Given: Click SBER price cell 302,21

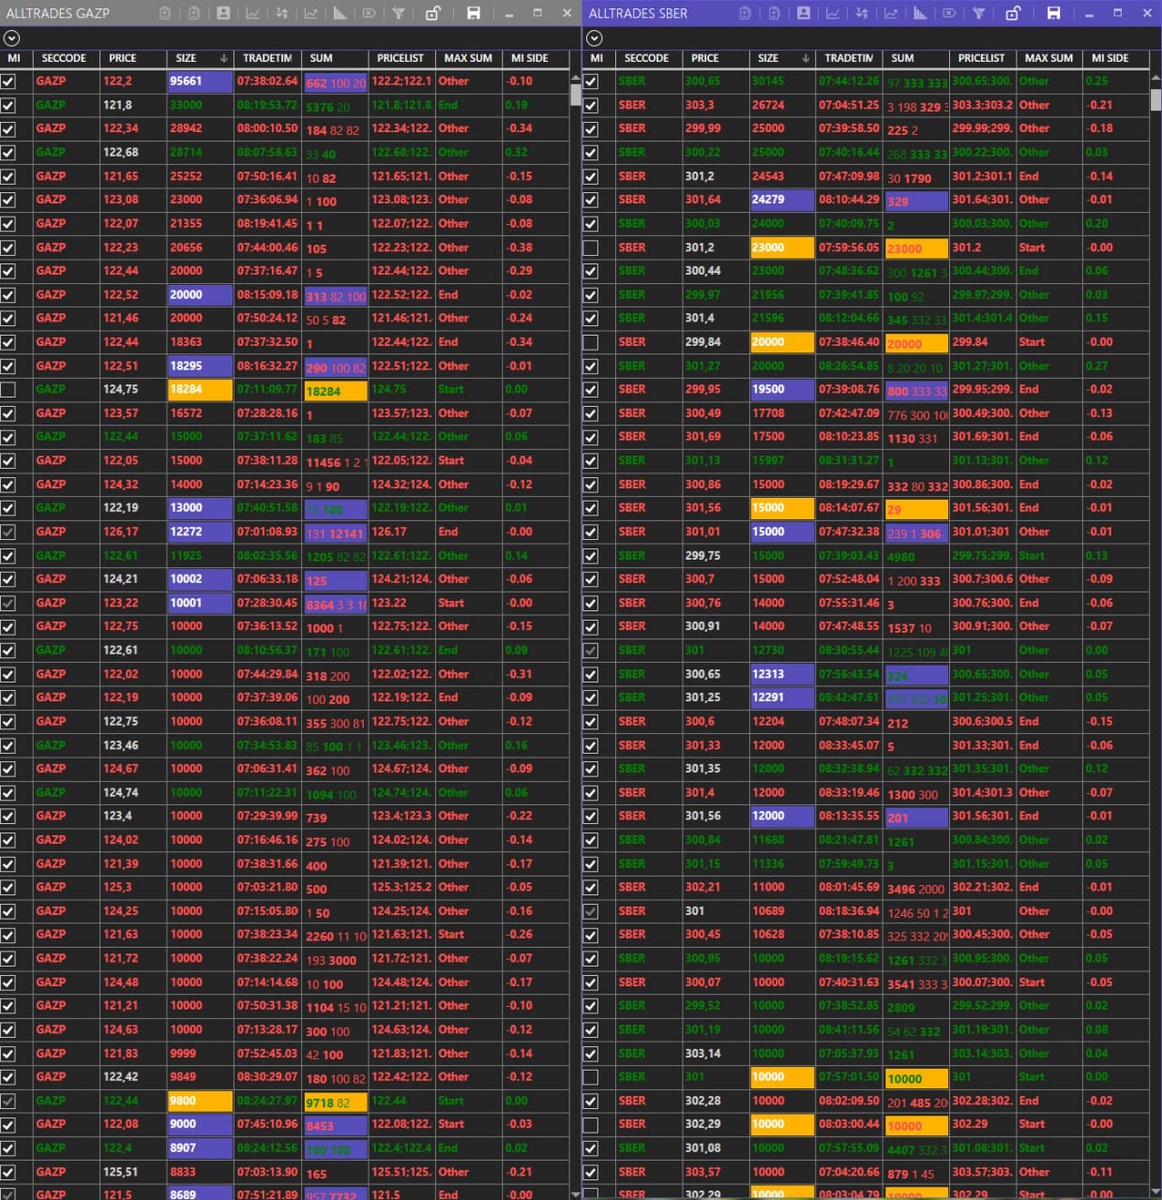Looking at the screenshot, I should [x=715, y=887].
